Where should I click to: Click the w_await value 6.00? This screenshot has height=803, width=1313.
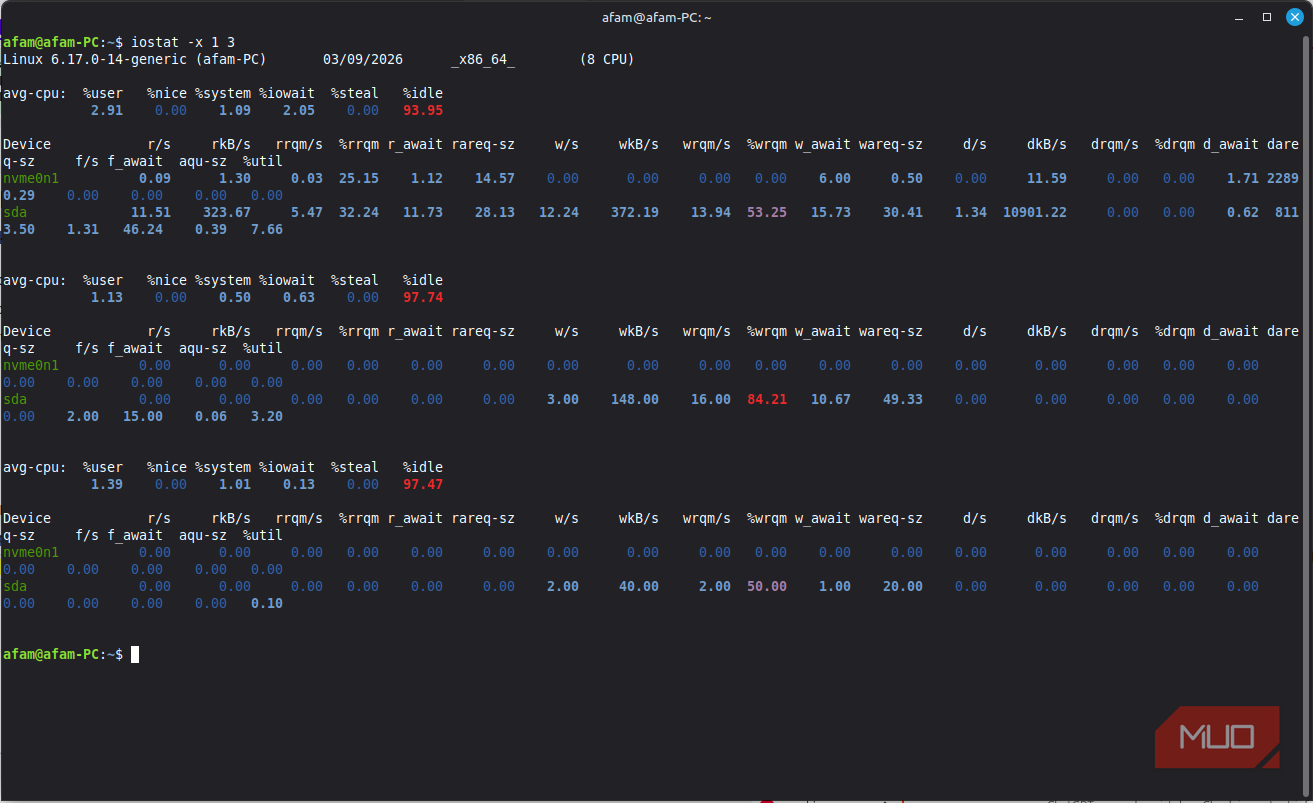coord(835,178)
